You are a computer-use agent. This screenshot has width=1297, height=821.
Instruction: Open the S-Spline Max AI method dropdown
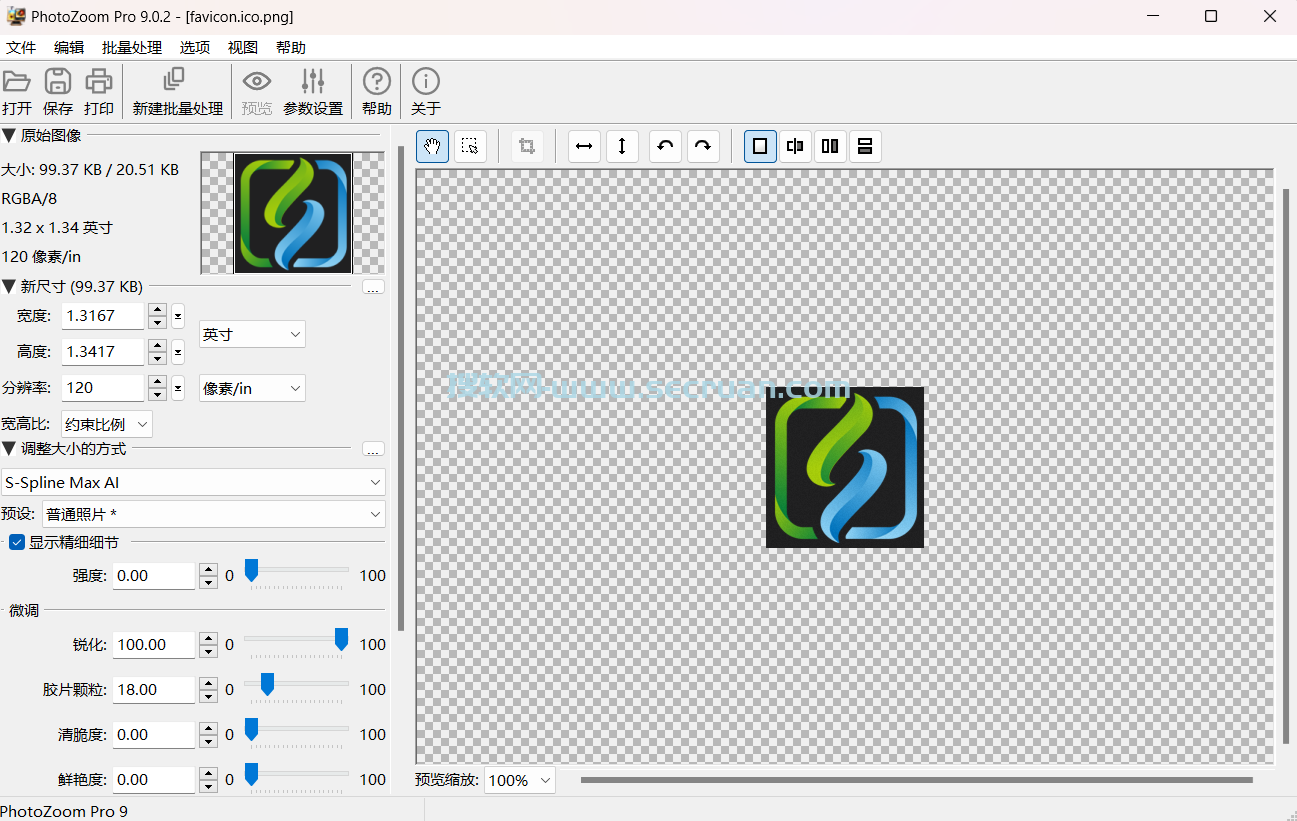(x=193, y=482)
